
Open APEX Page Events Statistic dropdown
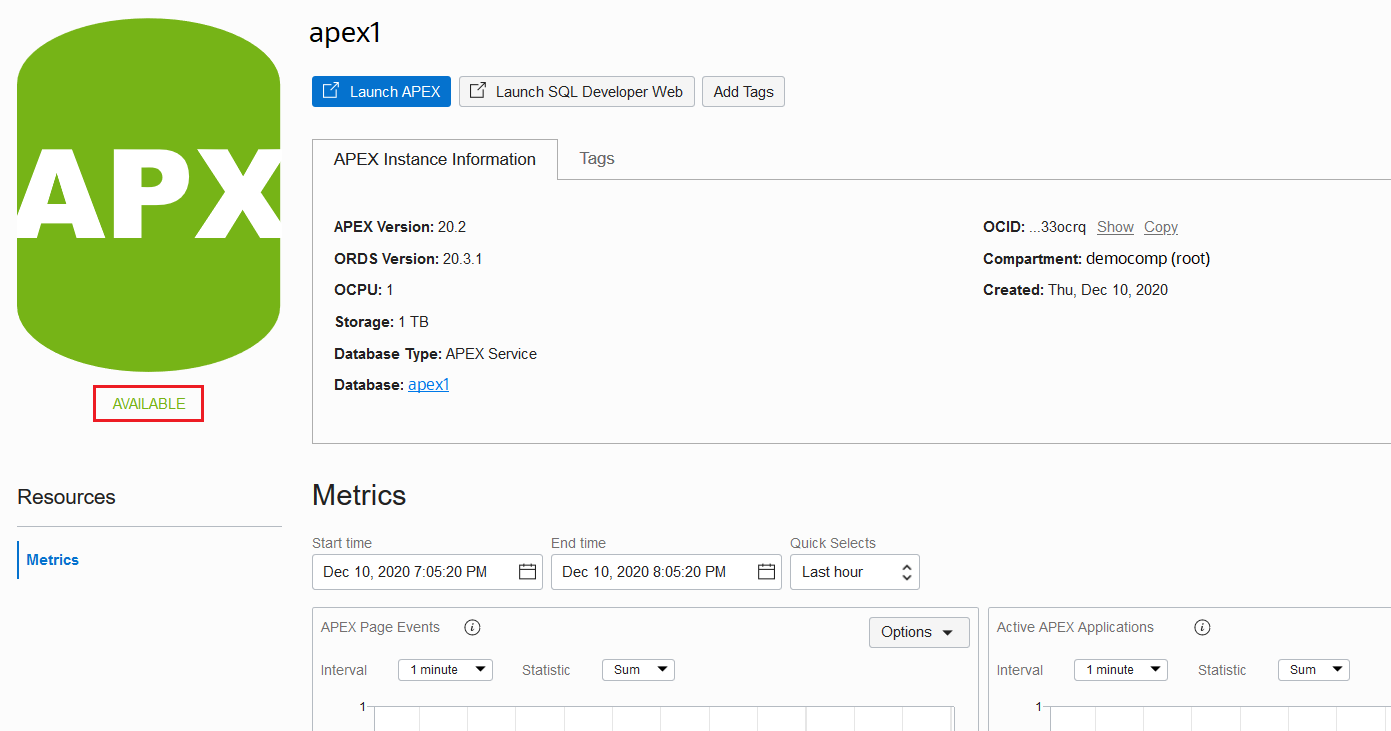(x=638, y=670)
